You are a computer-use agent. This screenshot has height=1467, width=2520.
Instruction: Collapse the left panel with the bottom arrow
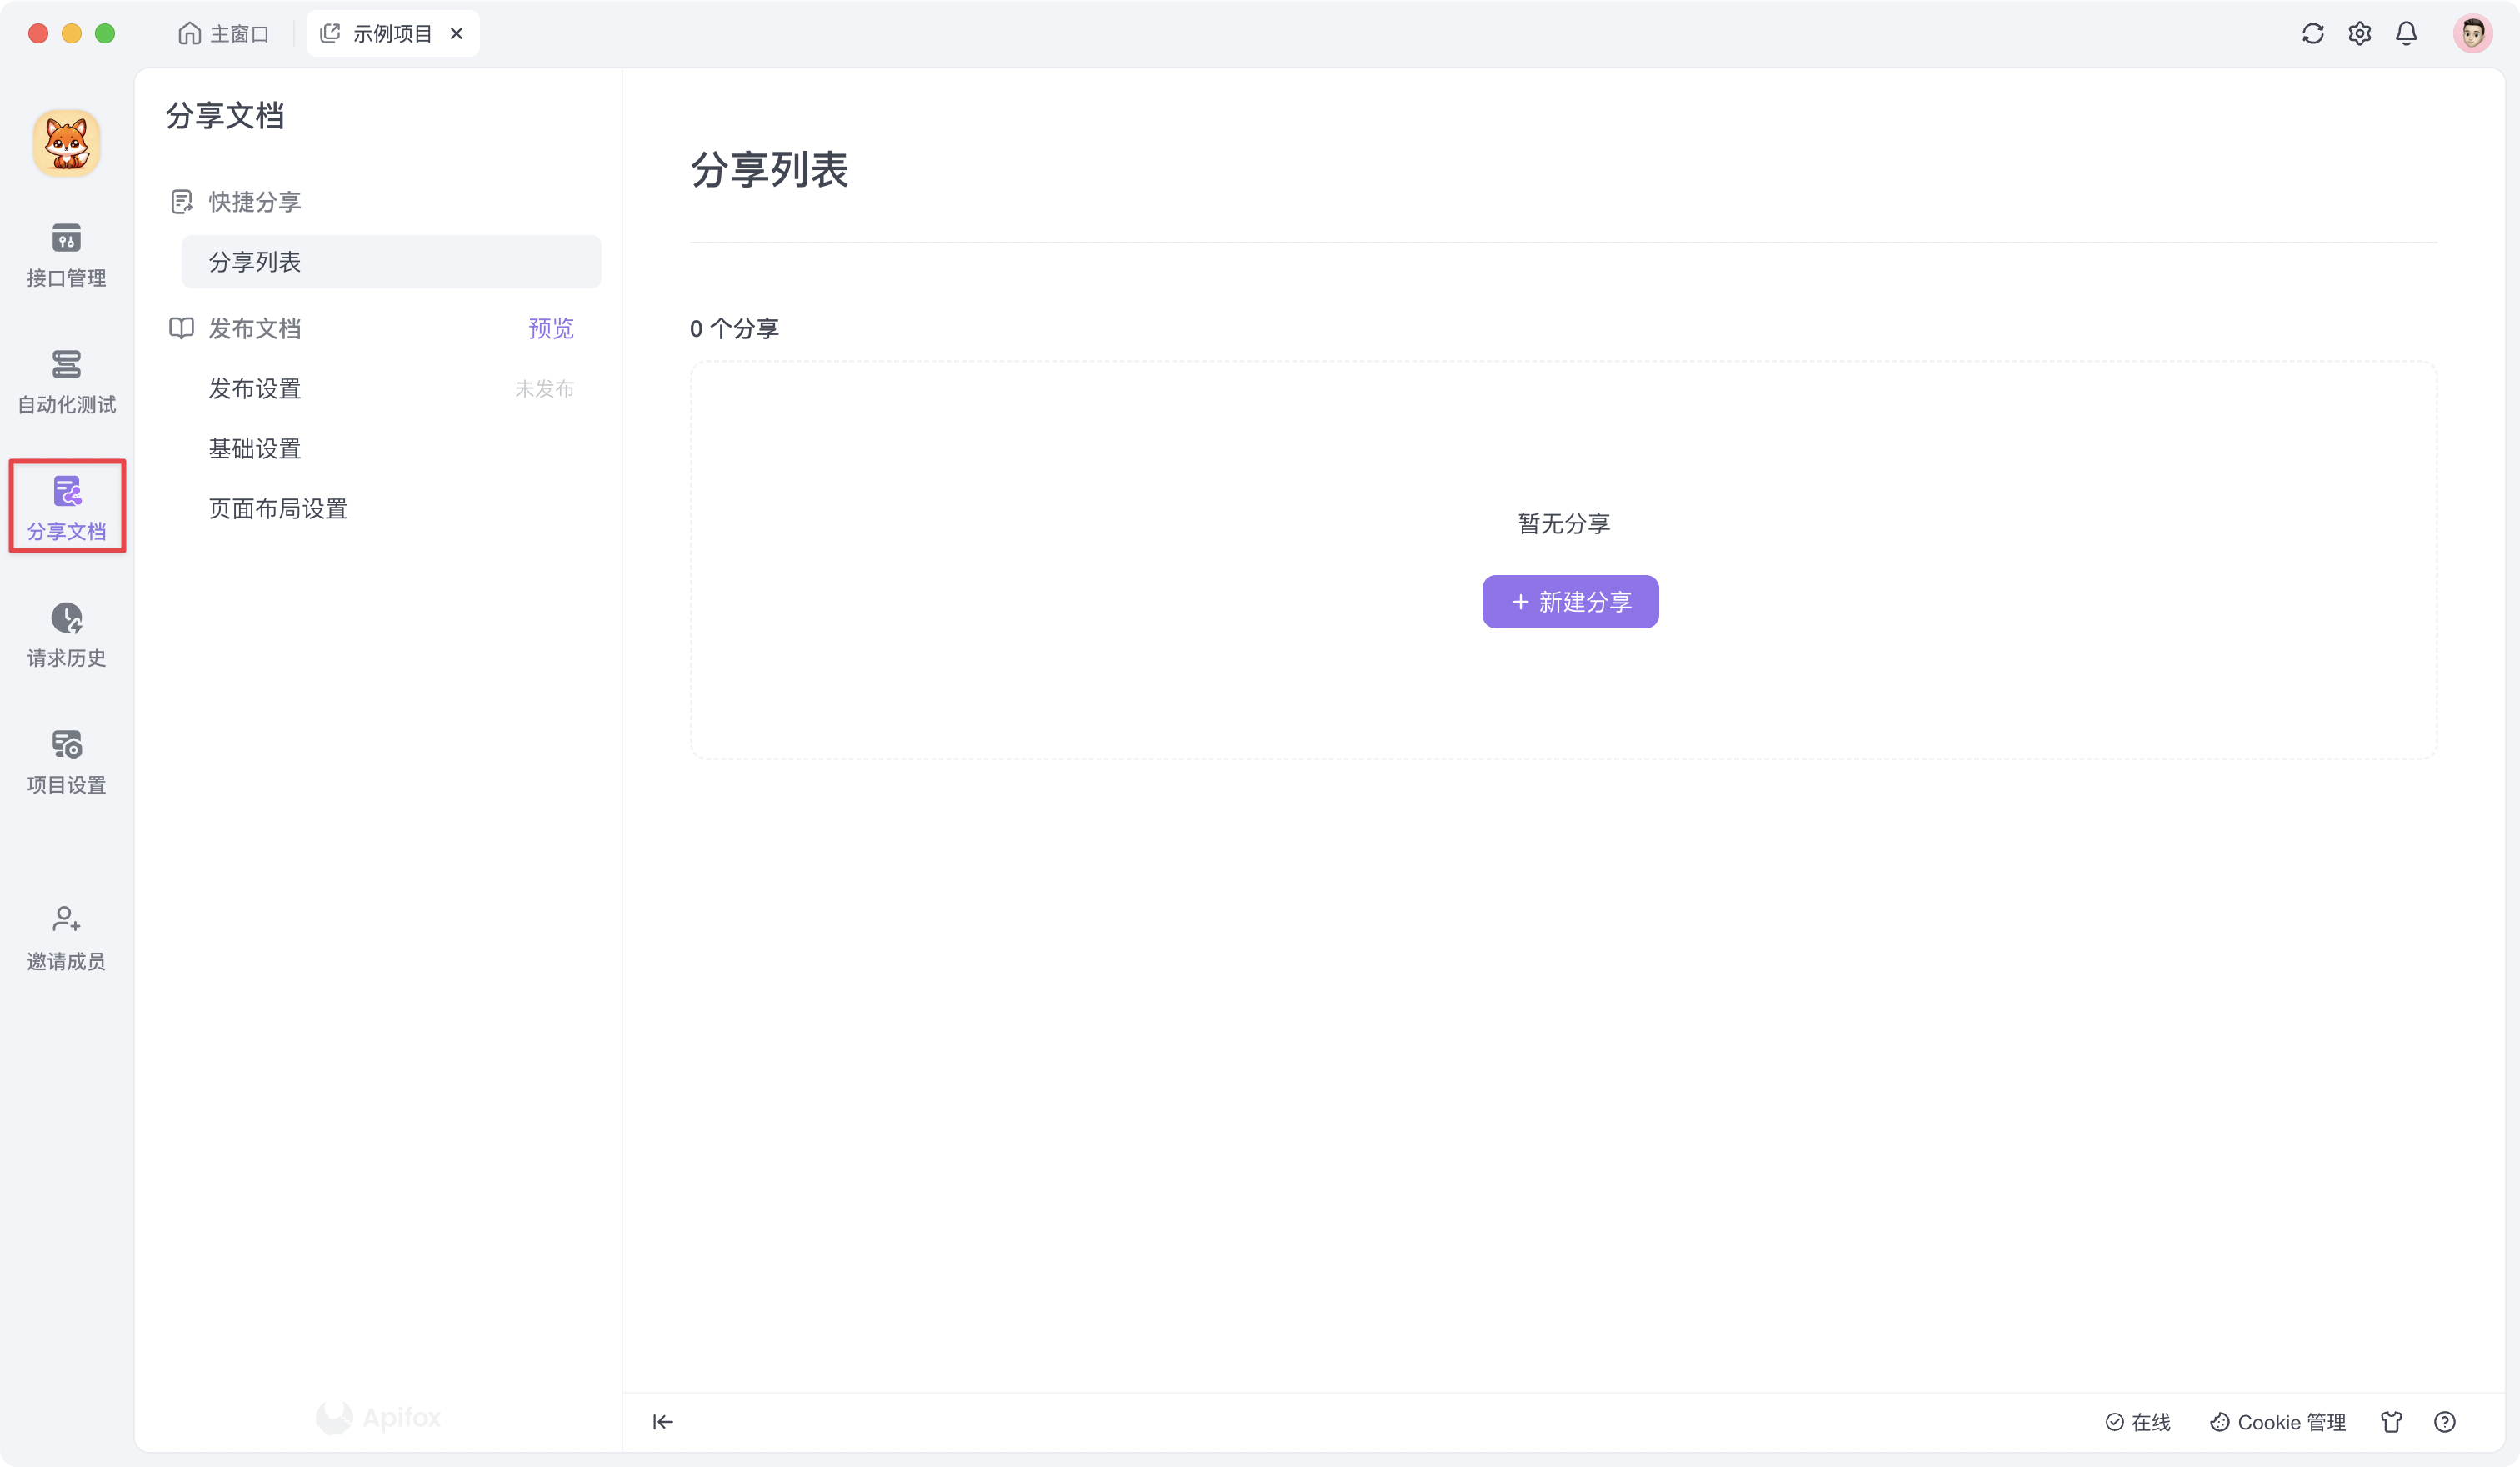coord(662,1421)
